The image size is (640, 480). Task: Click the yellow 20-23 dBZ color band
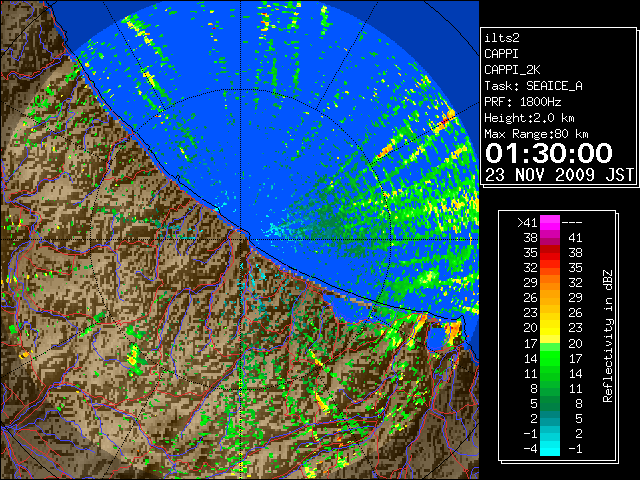550,328
